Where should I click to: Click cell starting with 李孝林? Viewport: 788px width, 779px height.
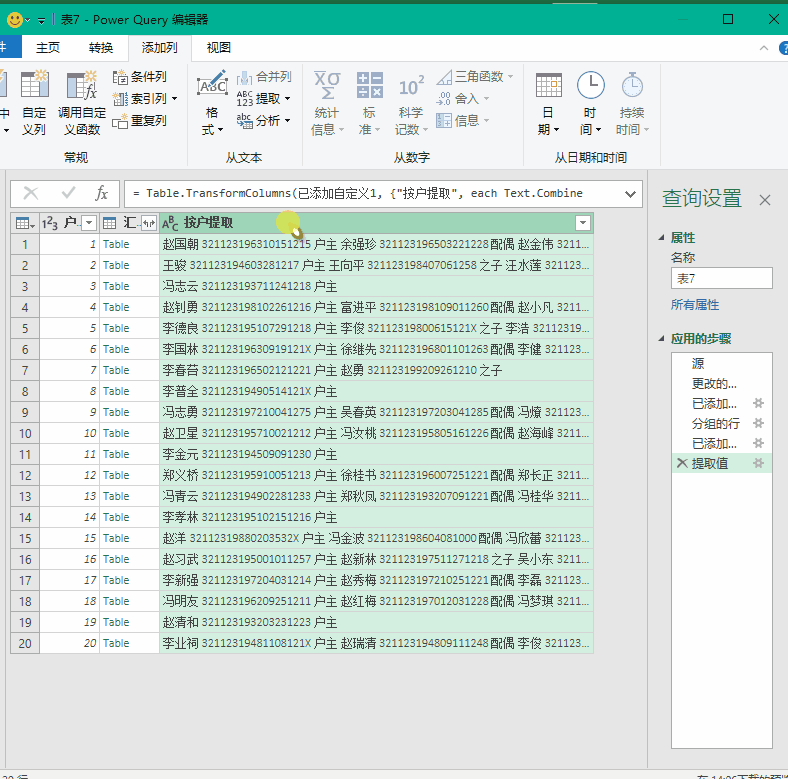pos(376,517)
